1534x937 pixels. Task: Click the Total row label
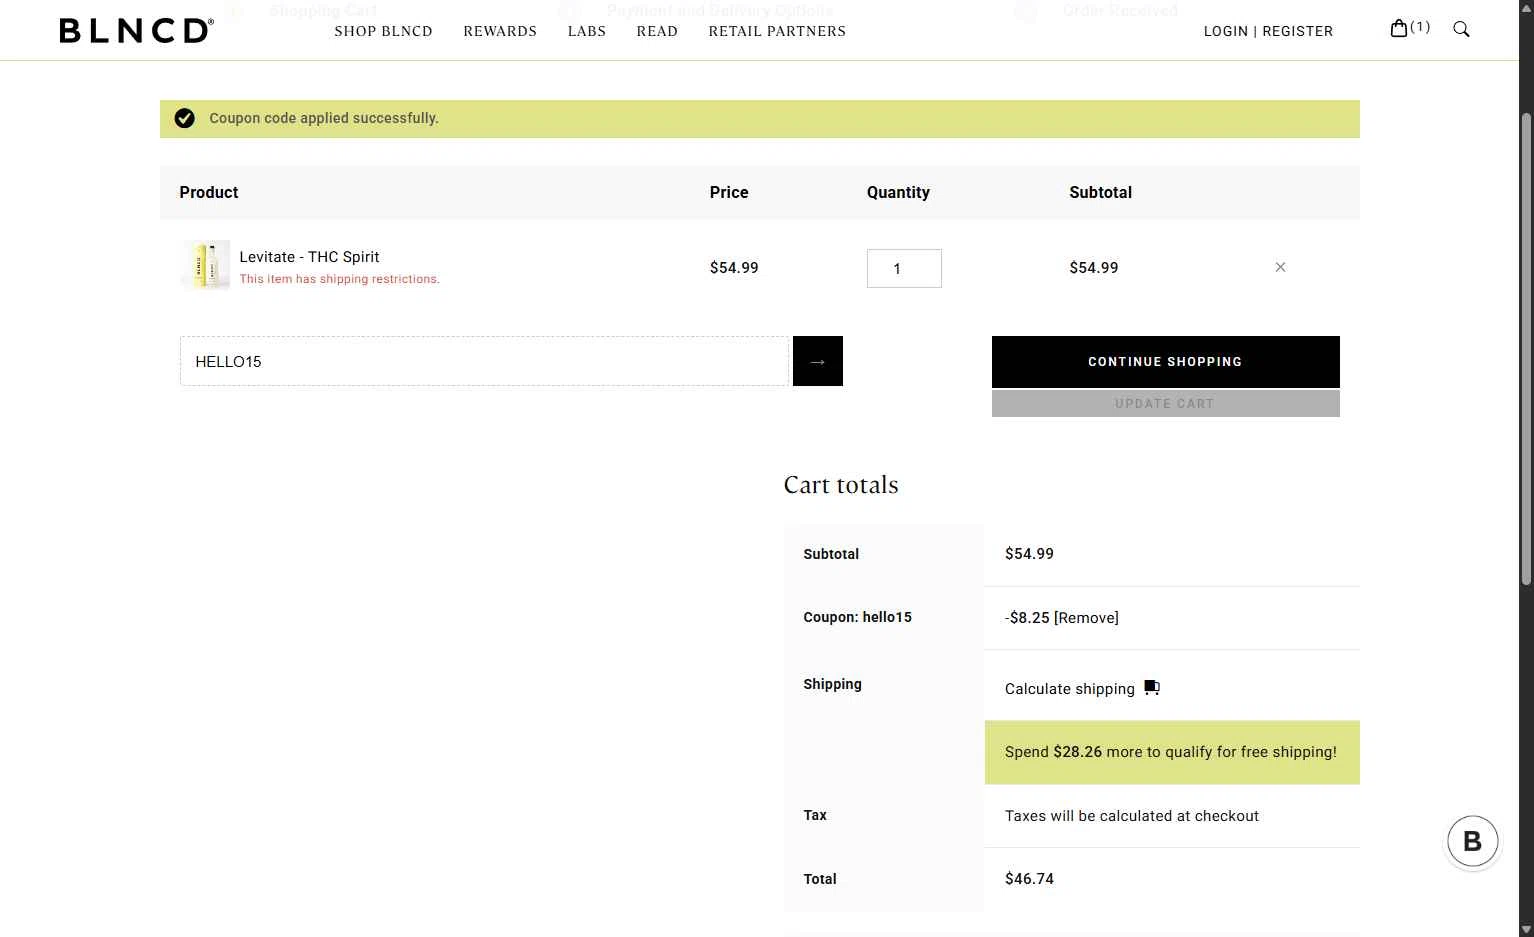(820, 879)
